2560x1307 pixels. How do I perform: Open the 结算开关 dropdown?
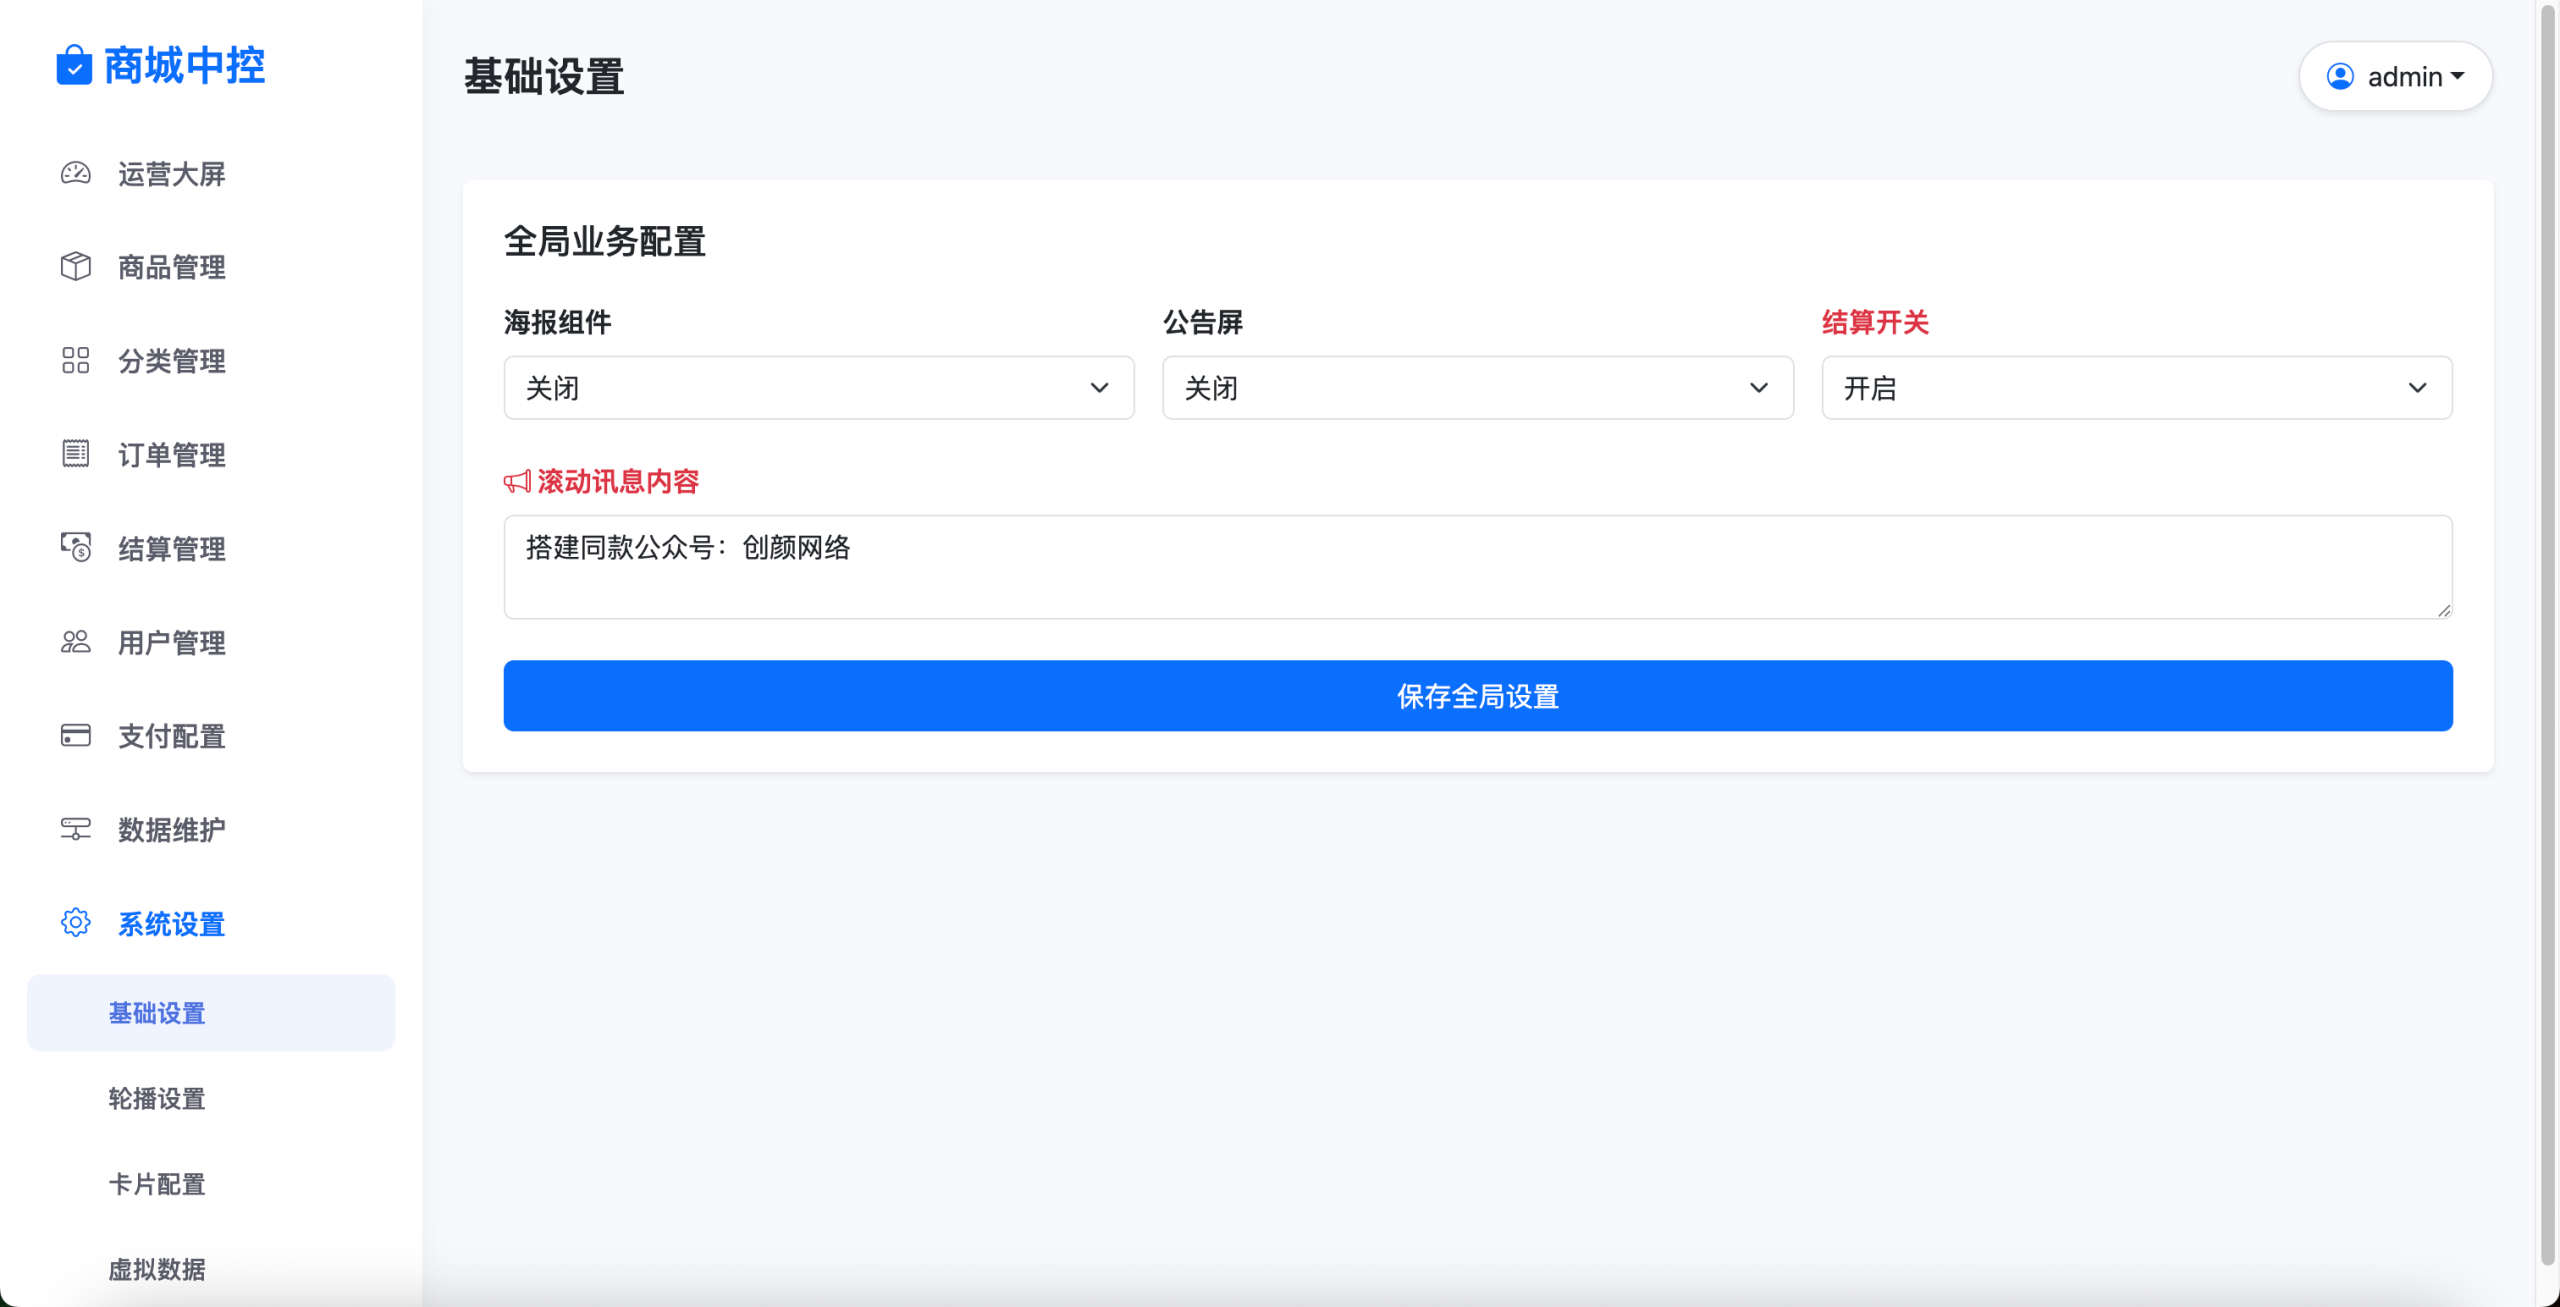pos(2136,388)
